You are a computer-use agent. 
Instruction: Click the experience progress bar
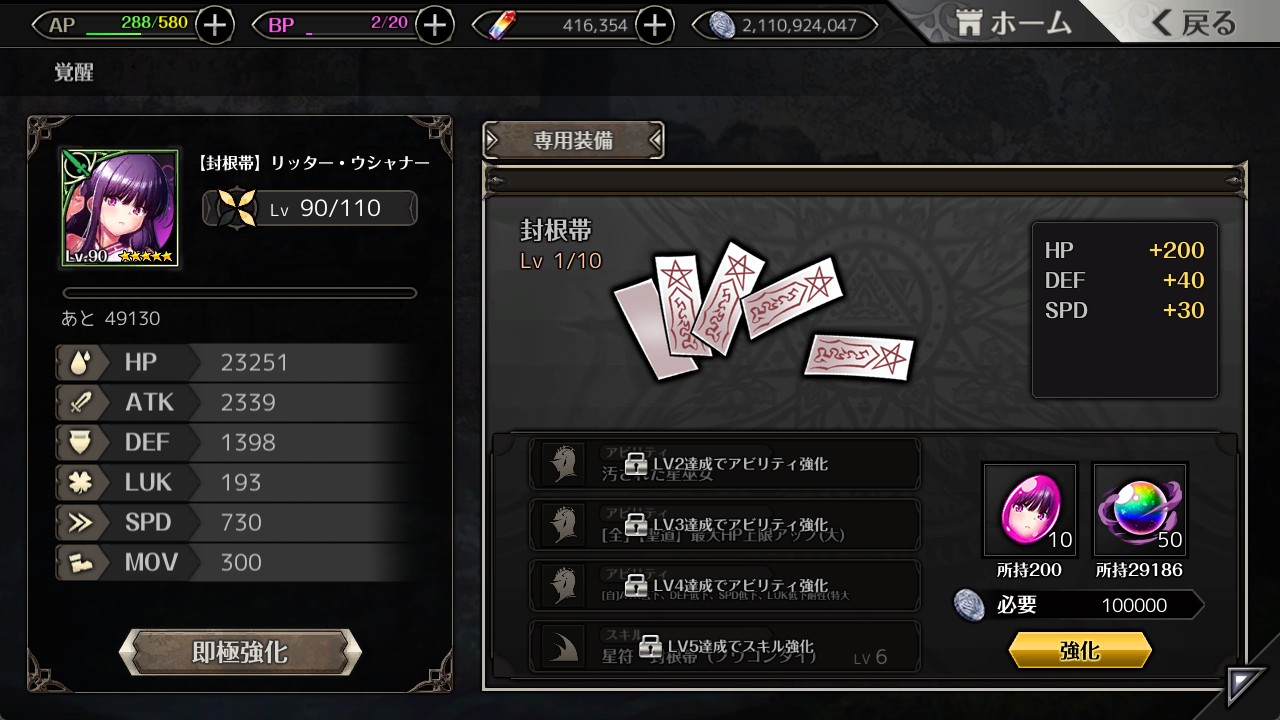pyautogui.click(x=240, y=293)
